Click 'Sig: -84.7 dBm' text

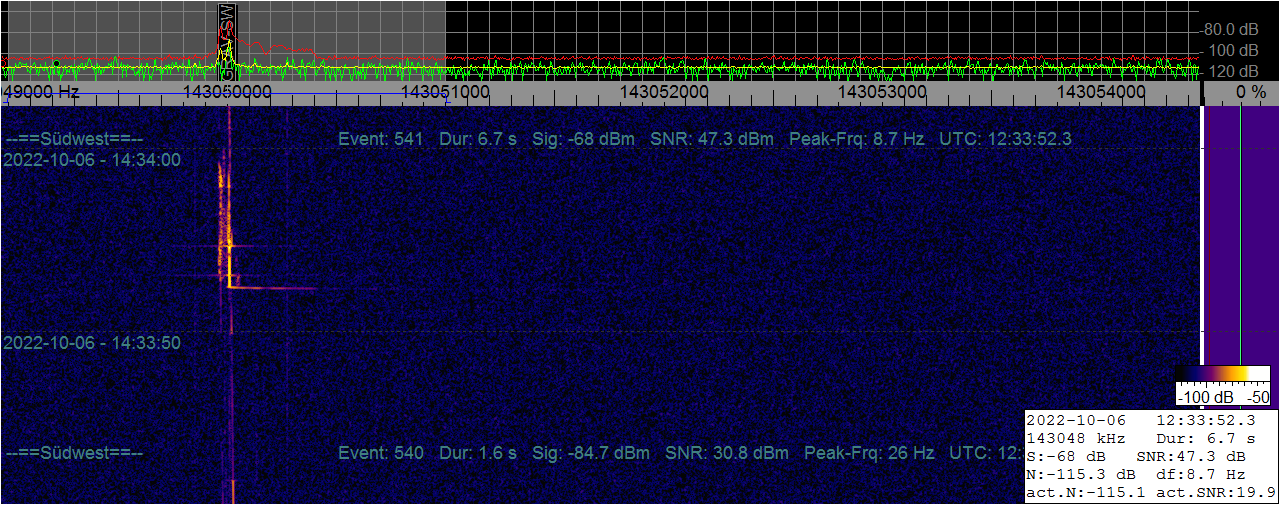click(591, 453)
